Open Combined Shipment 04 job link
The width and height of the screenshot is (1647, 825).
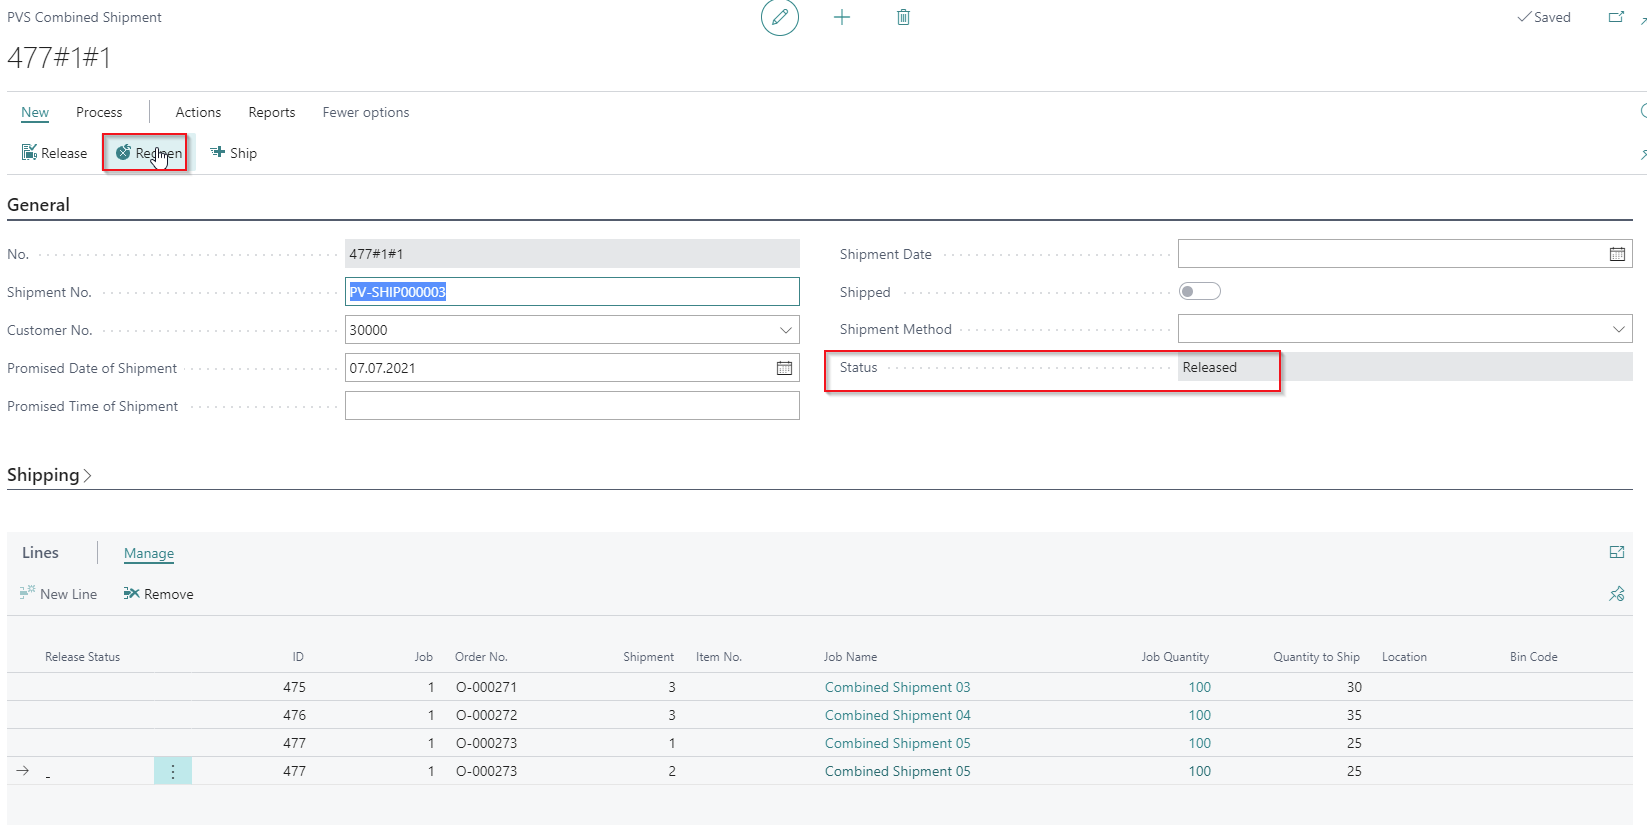(897, 715)
